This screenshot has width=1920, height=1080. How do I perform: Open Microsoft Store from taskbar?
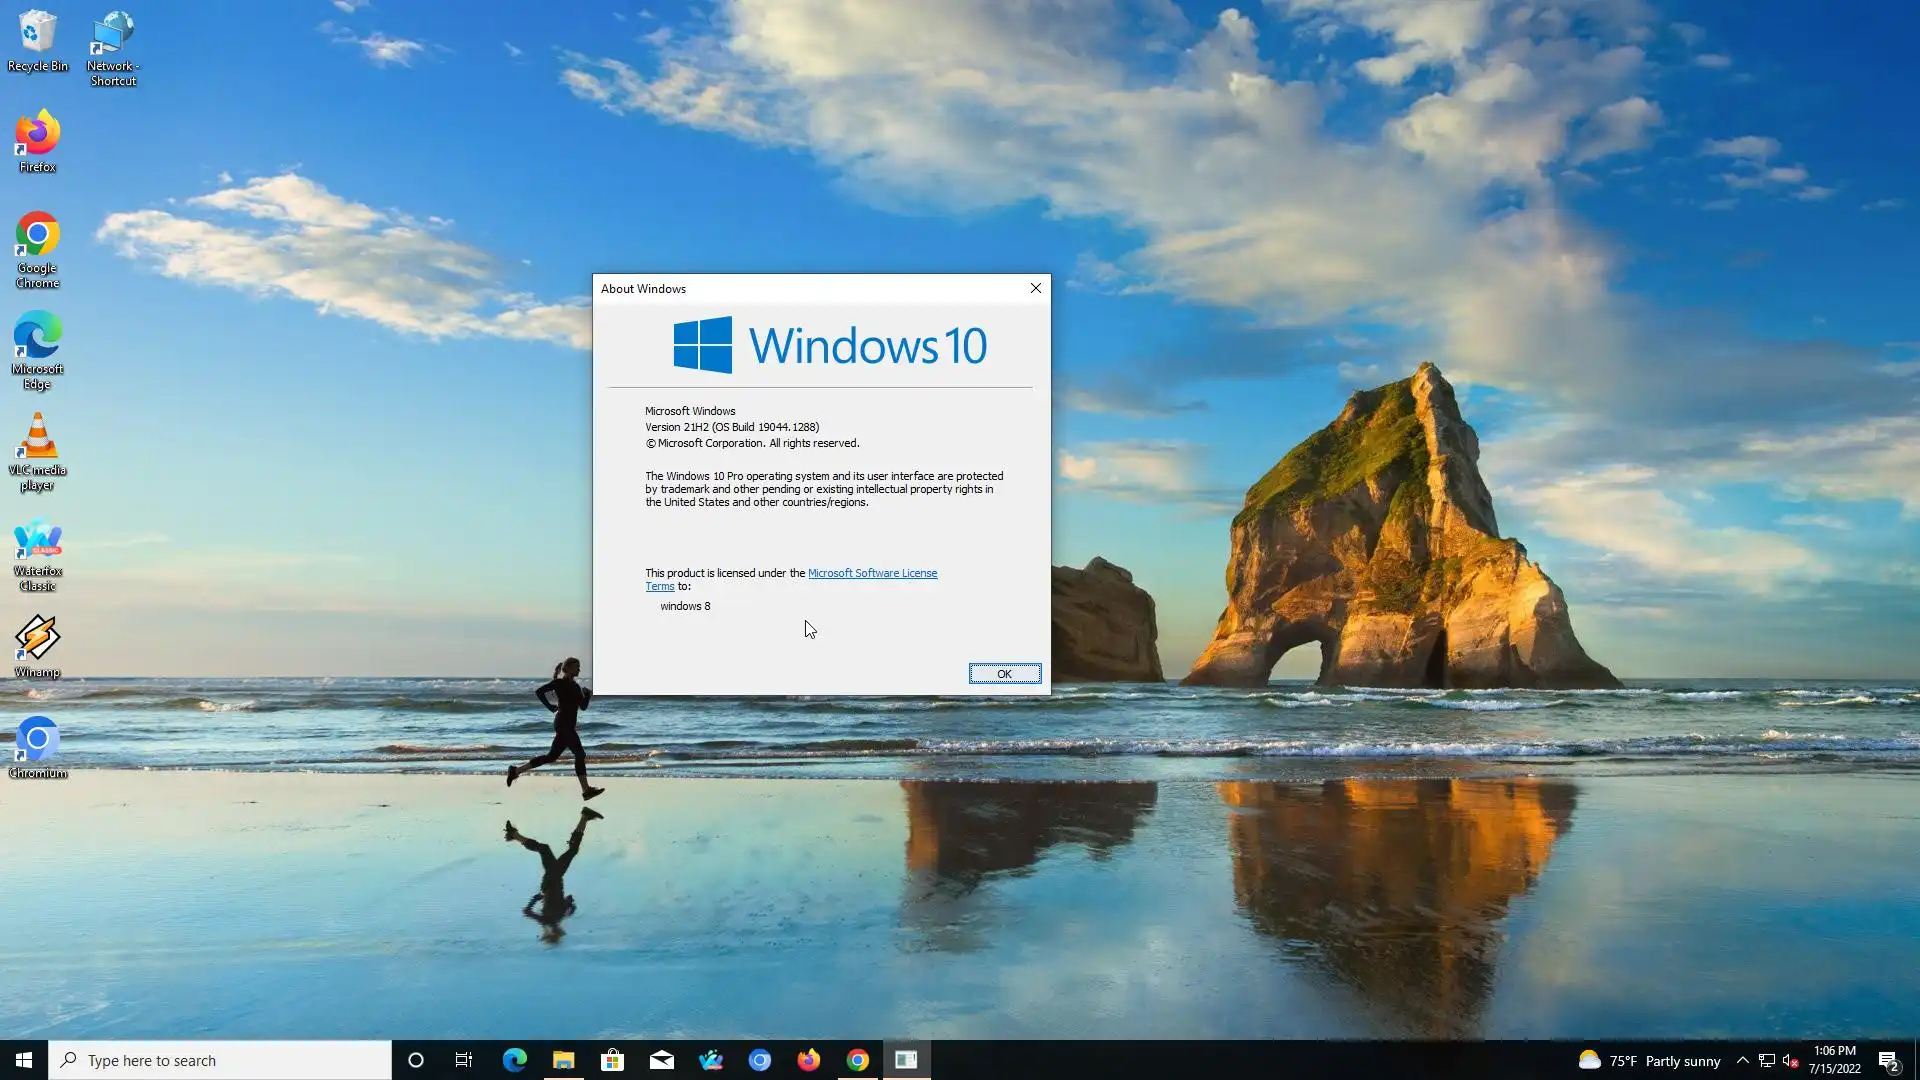[x=612, y=1060]
